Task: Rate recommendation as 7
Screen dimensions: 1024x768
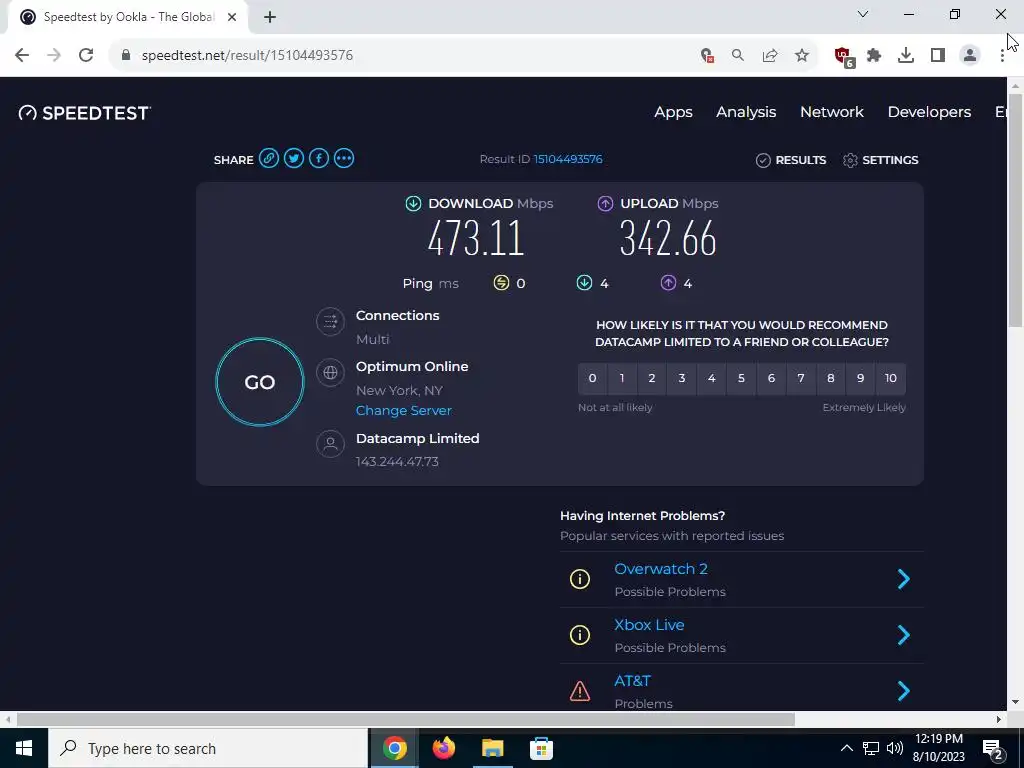Action: point(801,378)
